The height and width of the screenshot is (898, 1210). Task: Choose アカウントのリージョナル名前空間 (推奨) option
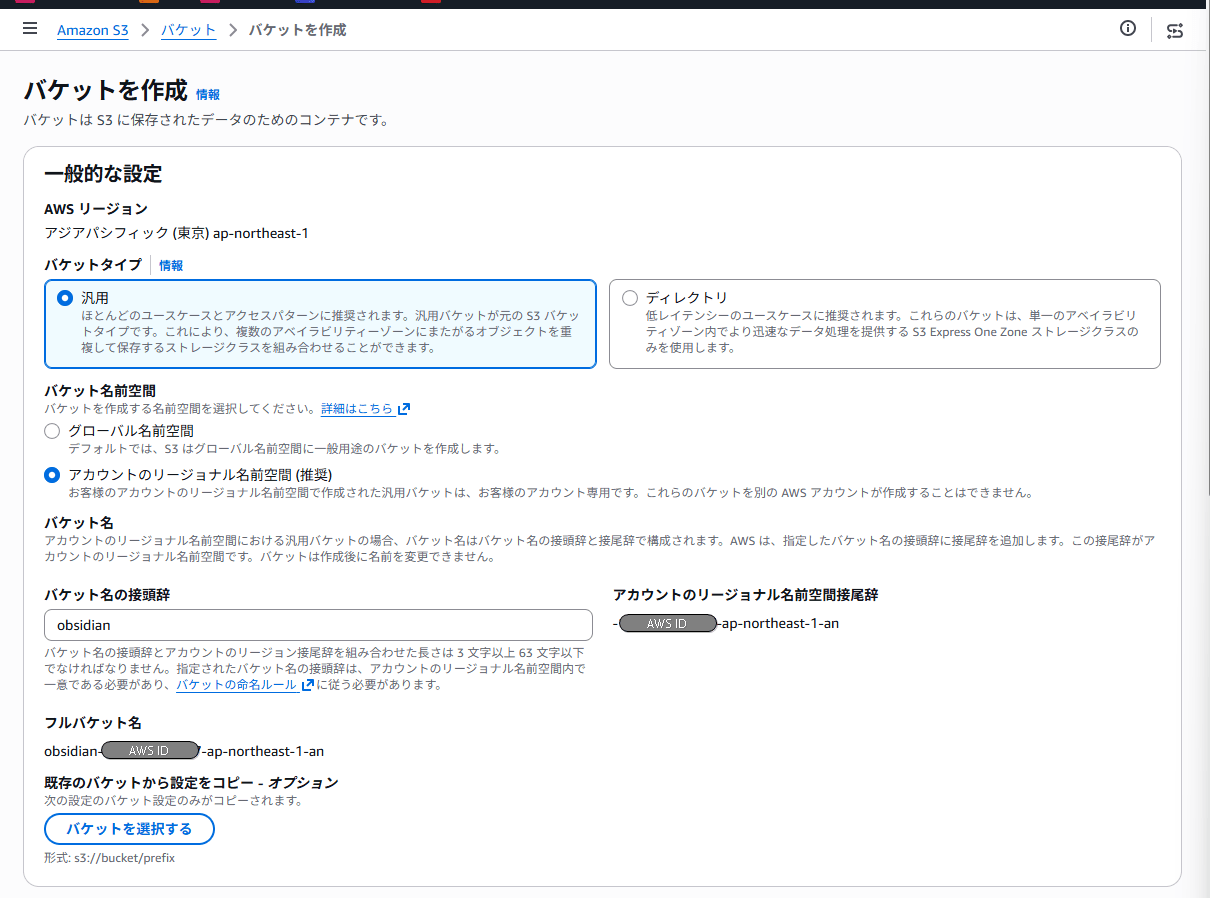point(52,475)
